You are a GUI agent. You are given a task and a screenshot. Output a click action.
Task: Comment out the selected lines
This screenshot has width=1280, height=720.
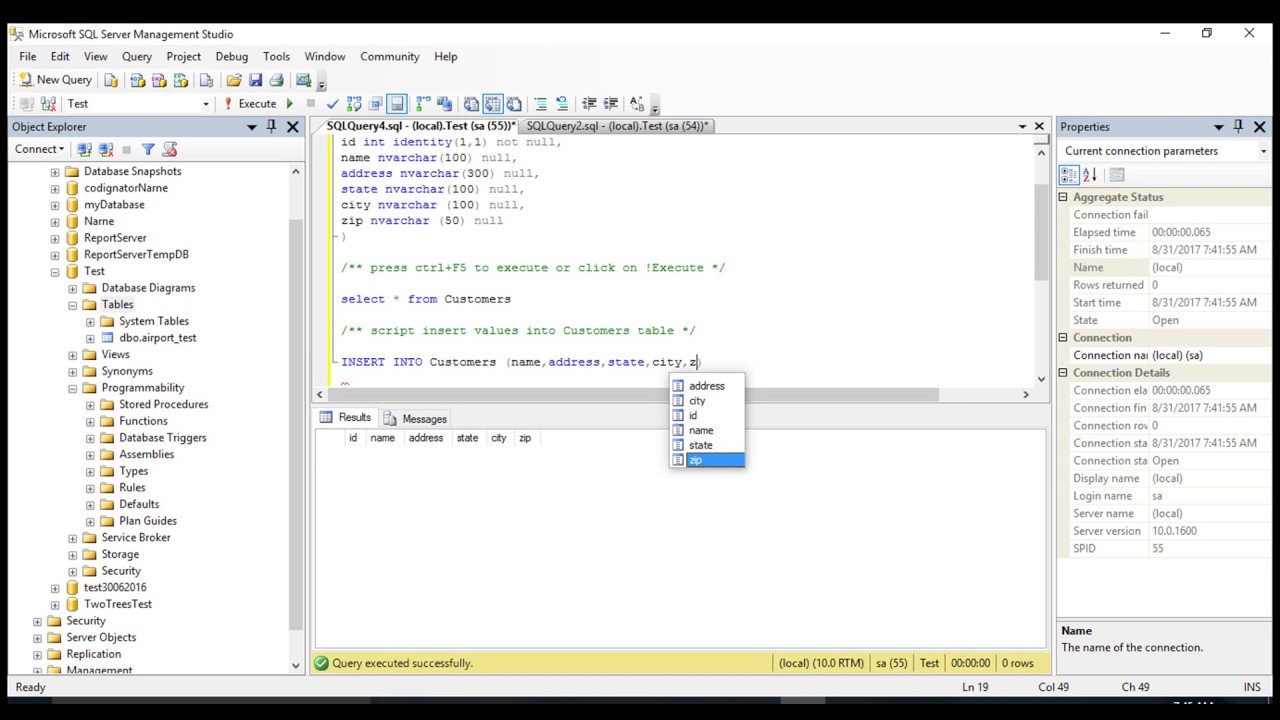[x=540, y=104]
